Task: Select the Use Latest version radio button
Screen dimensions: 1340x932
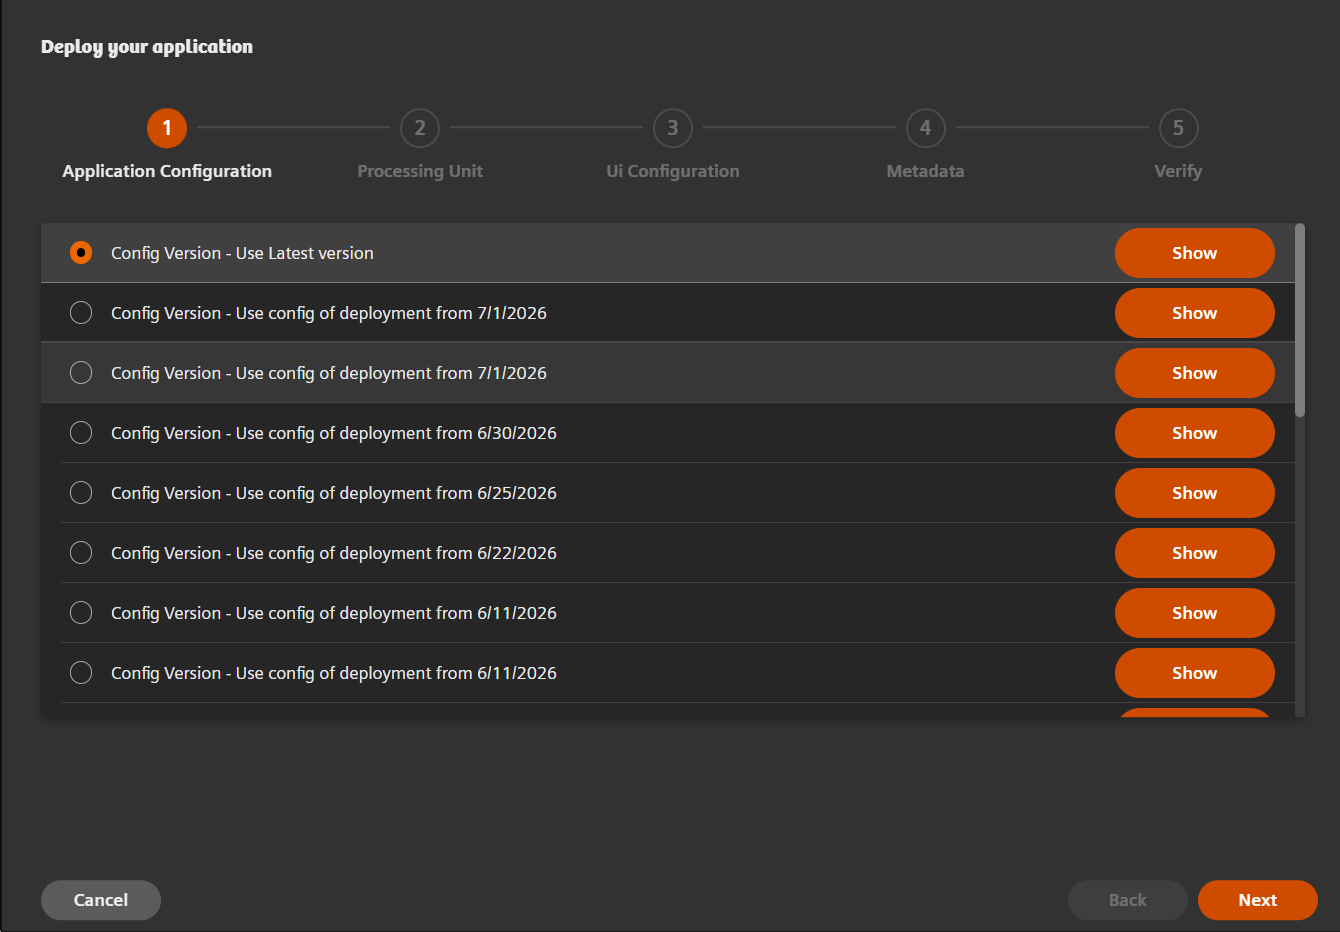Action: click(81, 253)
